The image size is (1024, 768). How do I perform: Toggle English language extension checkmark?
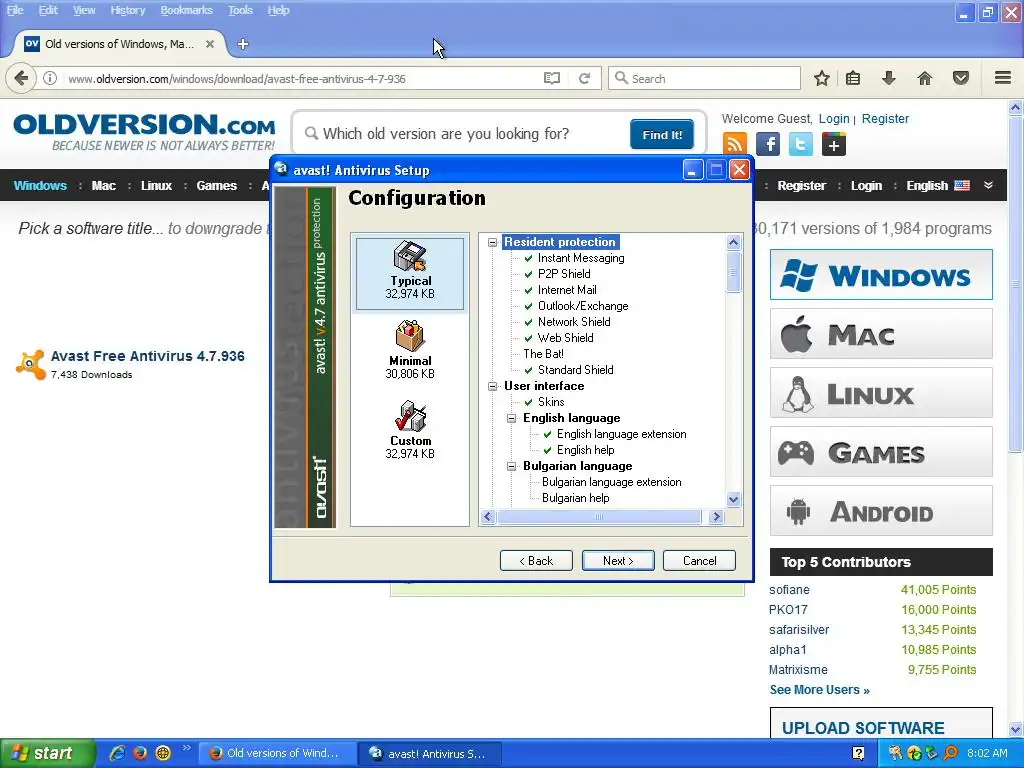coord(548,434)
